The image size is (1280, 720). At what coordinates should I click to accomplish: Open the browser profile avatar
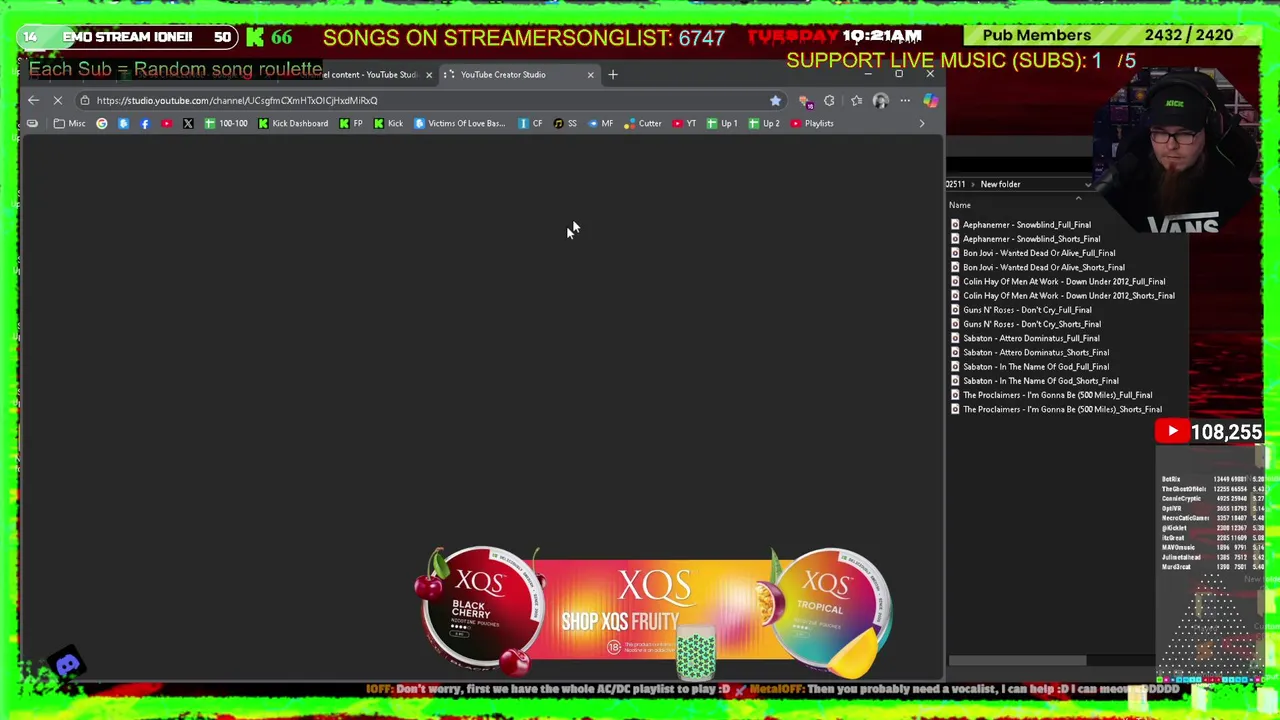tap(880, 100)
